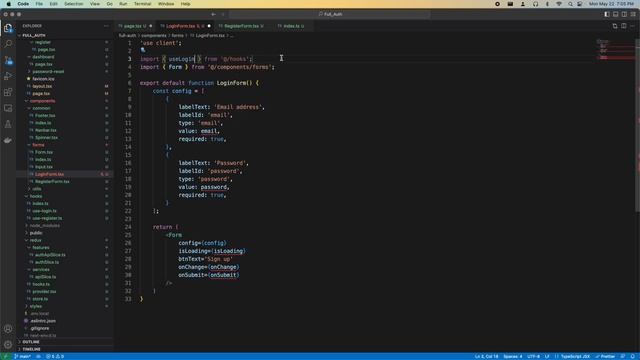Expand the node_modules folder
The width and height of the screenshot is (640, 360).
pyautogui.click(x=65, y=225)
